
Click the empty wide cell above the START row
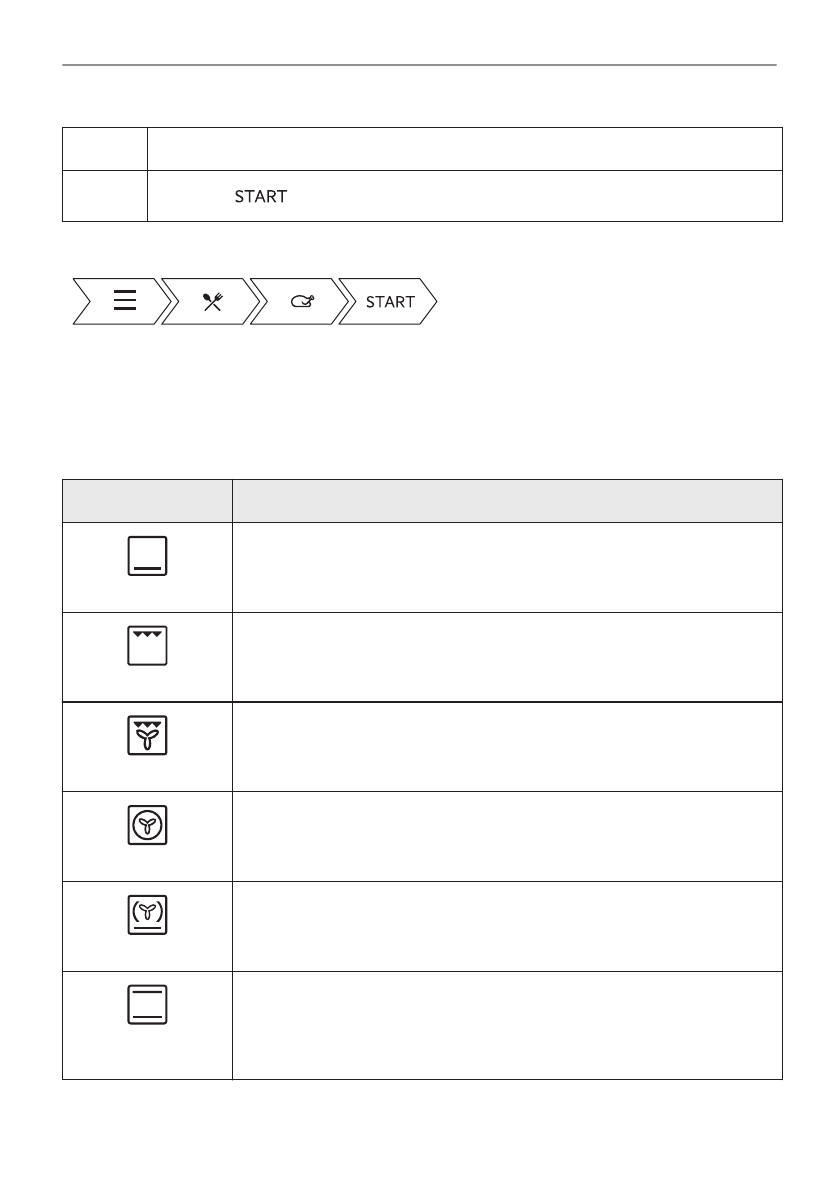464,149
